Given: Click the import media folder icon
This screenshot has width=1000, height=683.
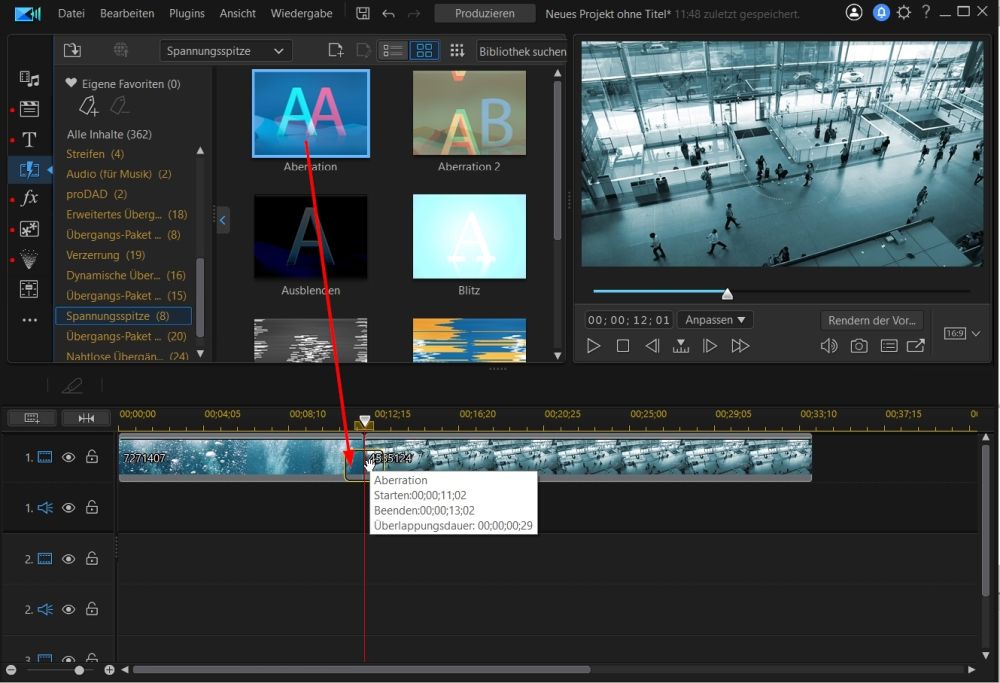Looking at the screenshot, I should [x=72, y=50].
